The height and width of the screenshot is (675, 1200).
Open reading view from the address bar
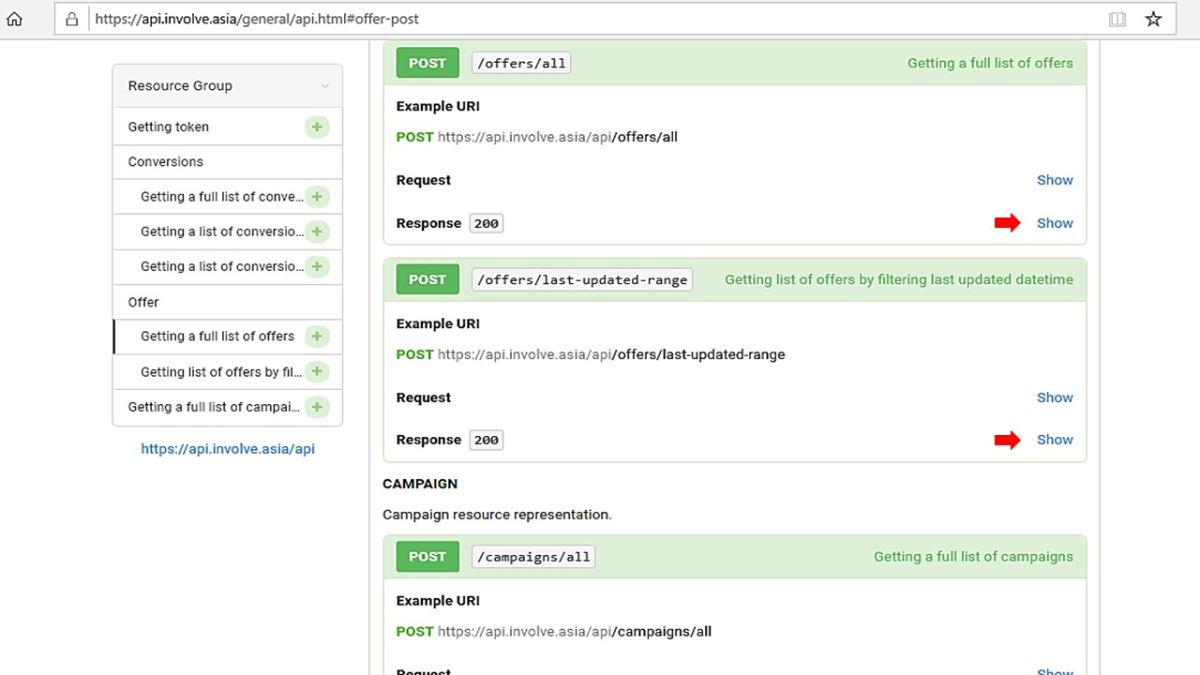click(x=1117, y=19)
